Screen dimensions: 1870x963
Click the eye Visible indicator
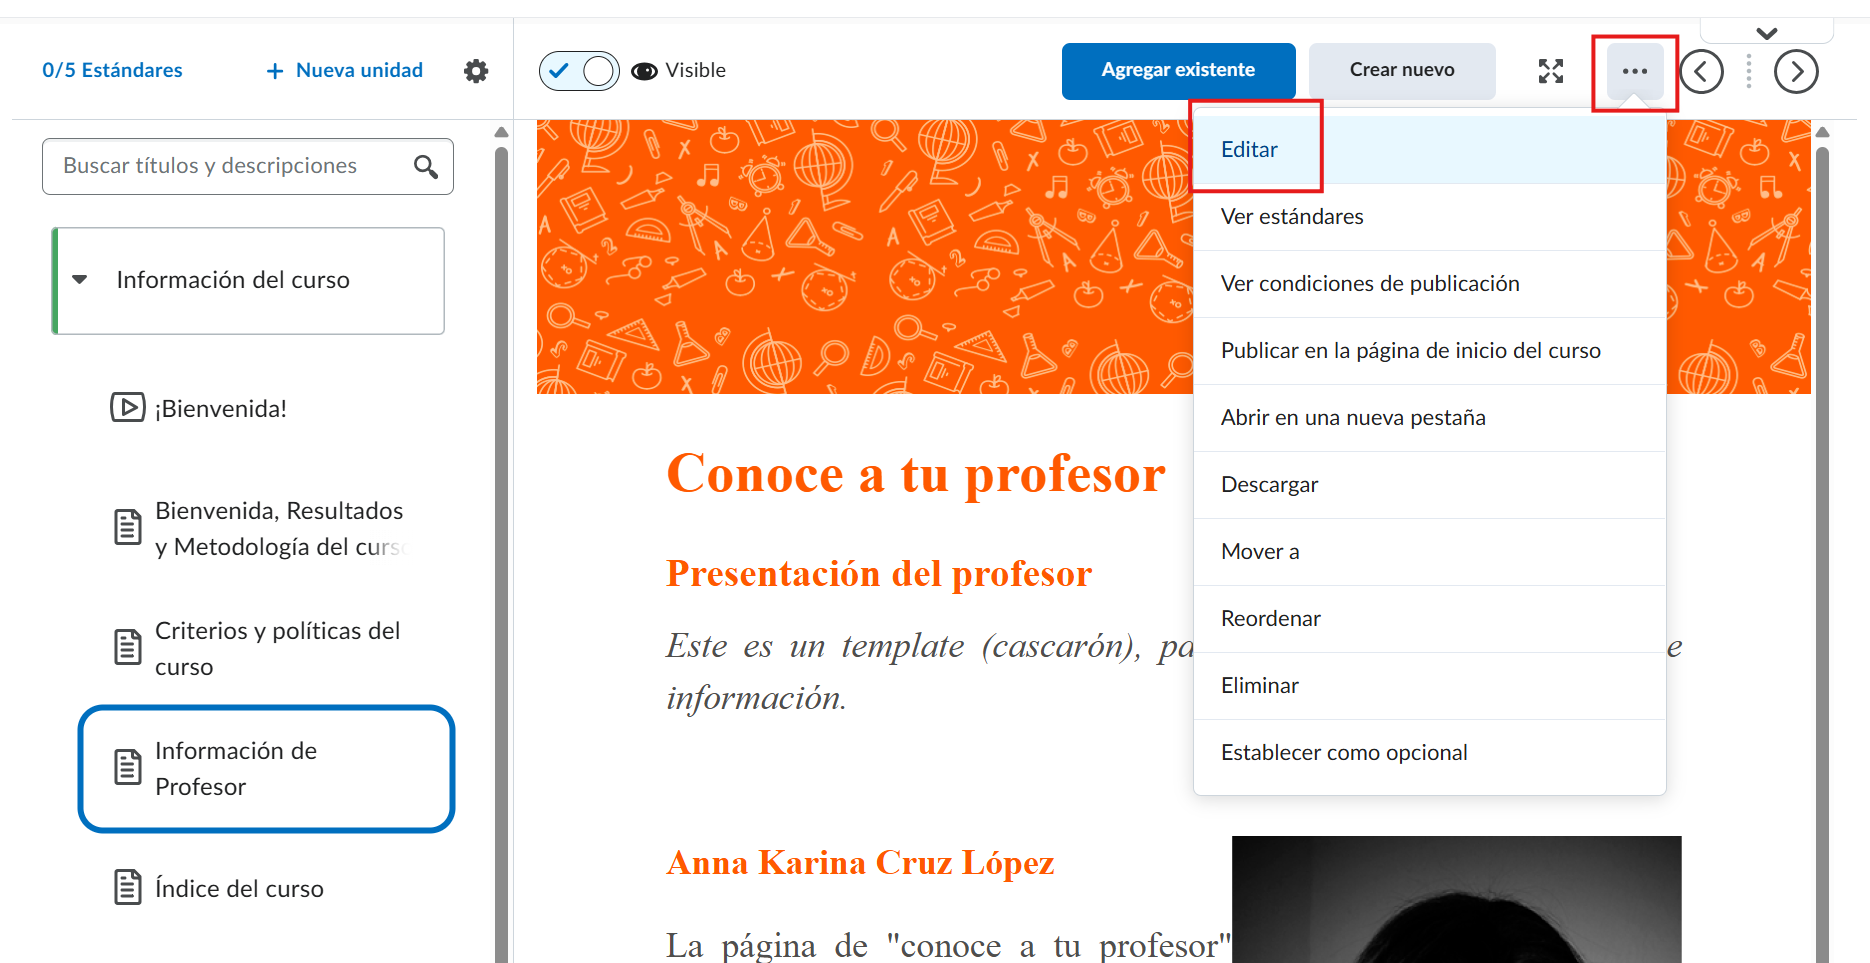tap(645, 71)
